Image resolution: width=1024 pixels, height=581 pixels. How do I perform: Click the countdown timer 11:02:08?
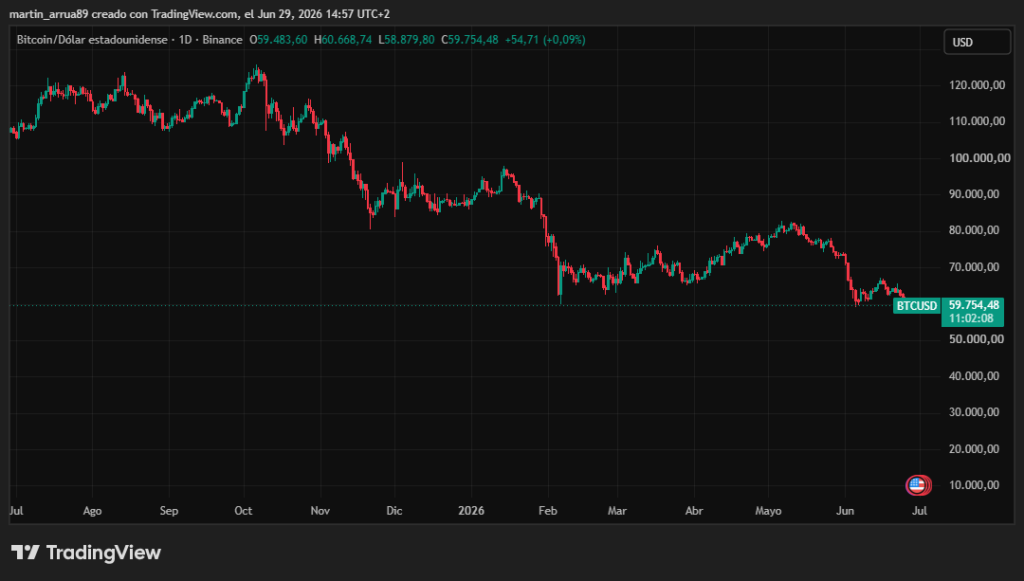[x=971, y=319]
